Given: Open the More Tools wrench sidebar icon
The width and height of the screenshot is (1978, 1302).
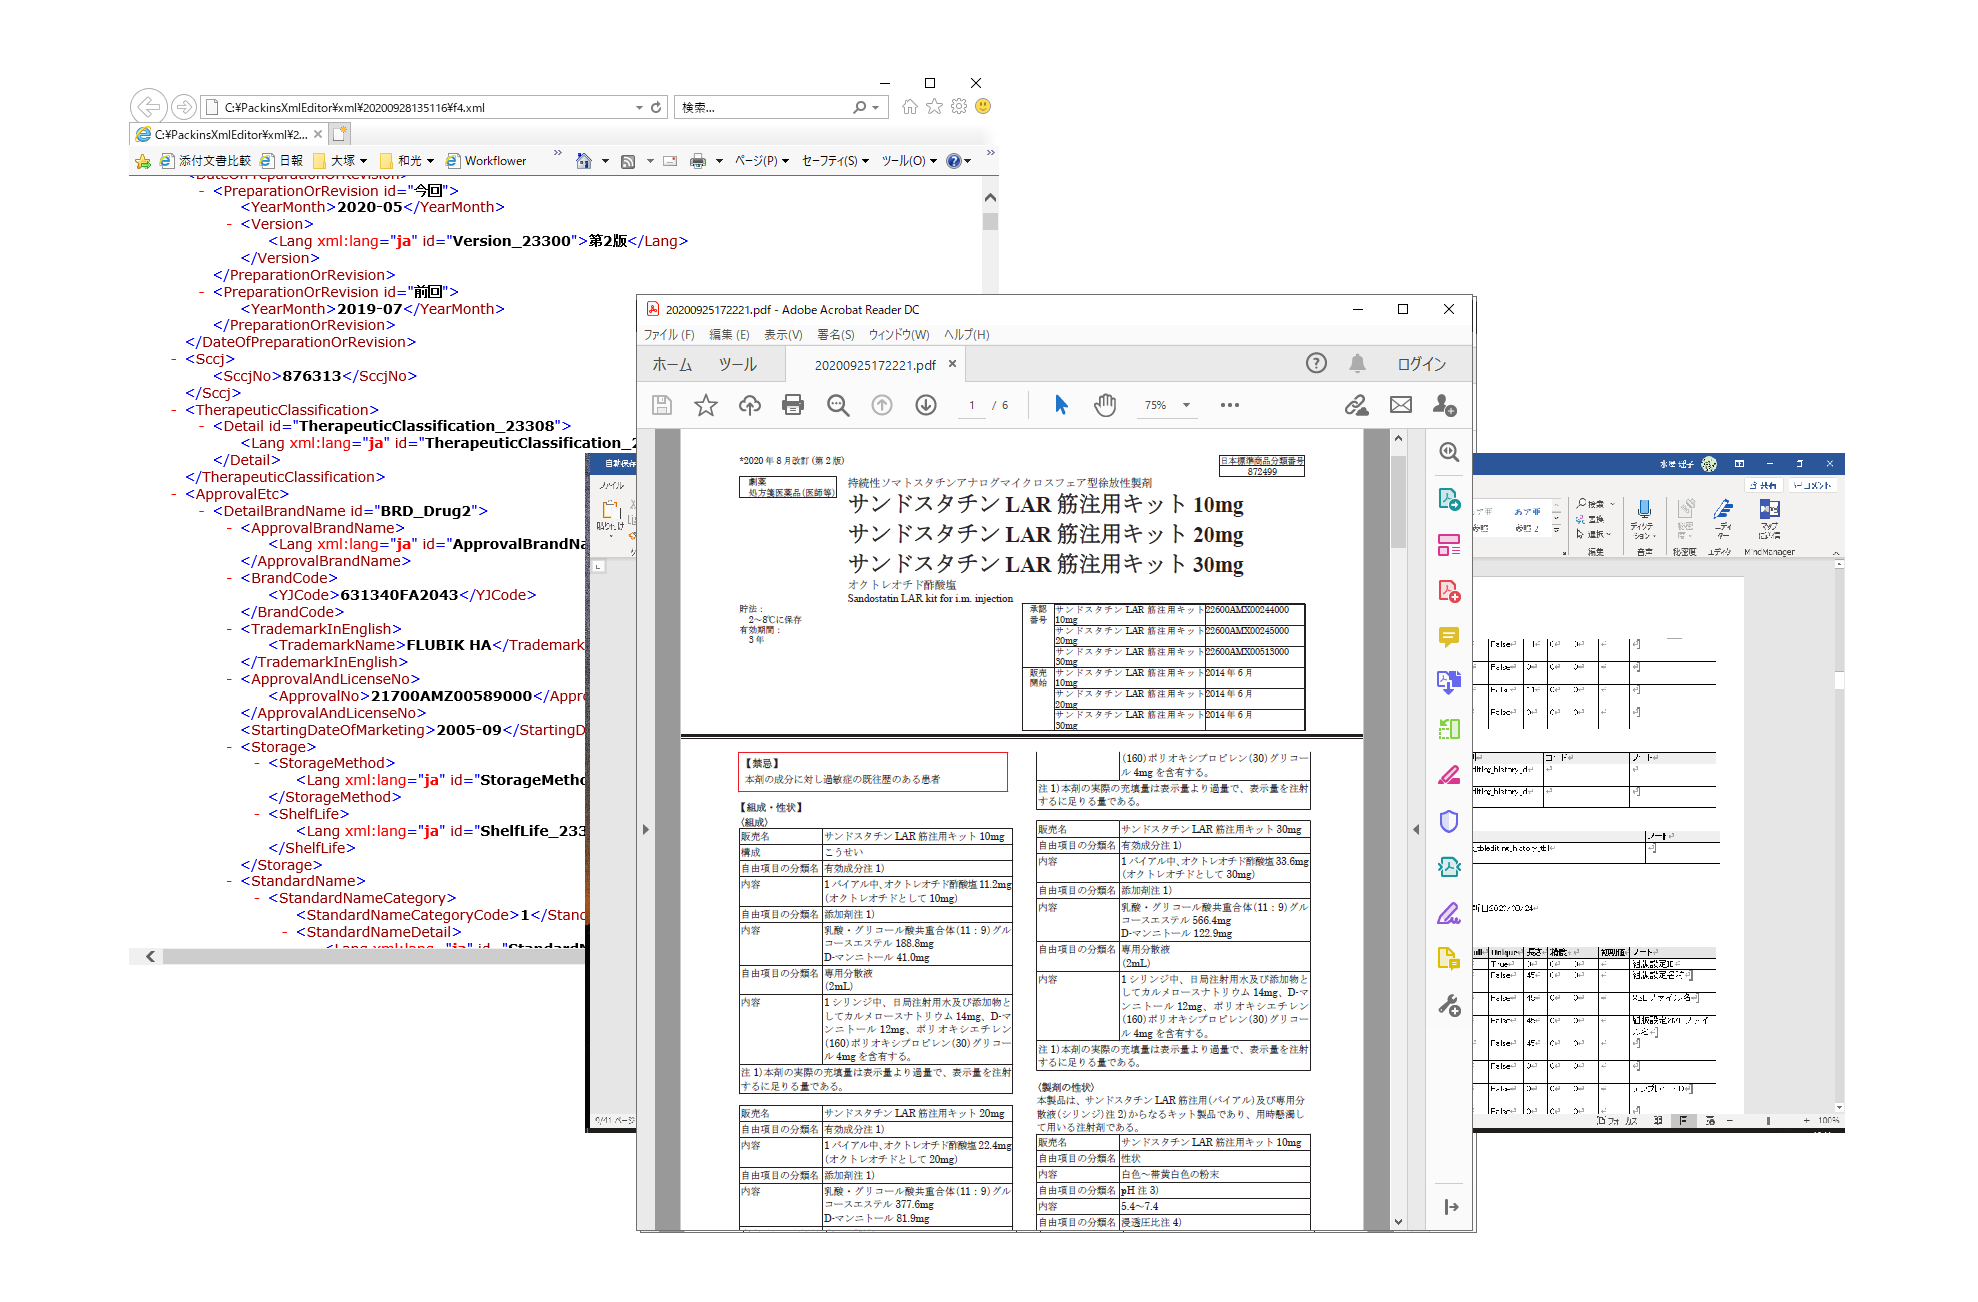Looking at the screenshot, I should (x=1449, y=1006).
